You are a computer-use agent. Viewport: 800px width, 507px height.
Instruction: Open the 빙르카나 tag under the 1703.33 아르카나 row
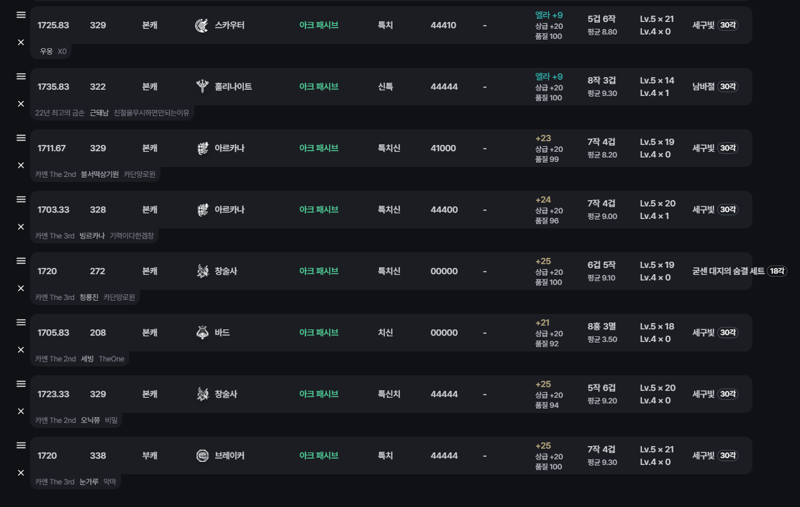click(x=92, y=236)
